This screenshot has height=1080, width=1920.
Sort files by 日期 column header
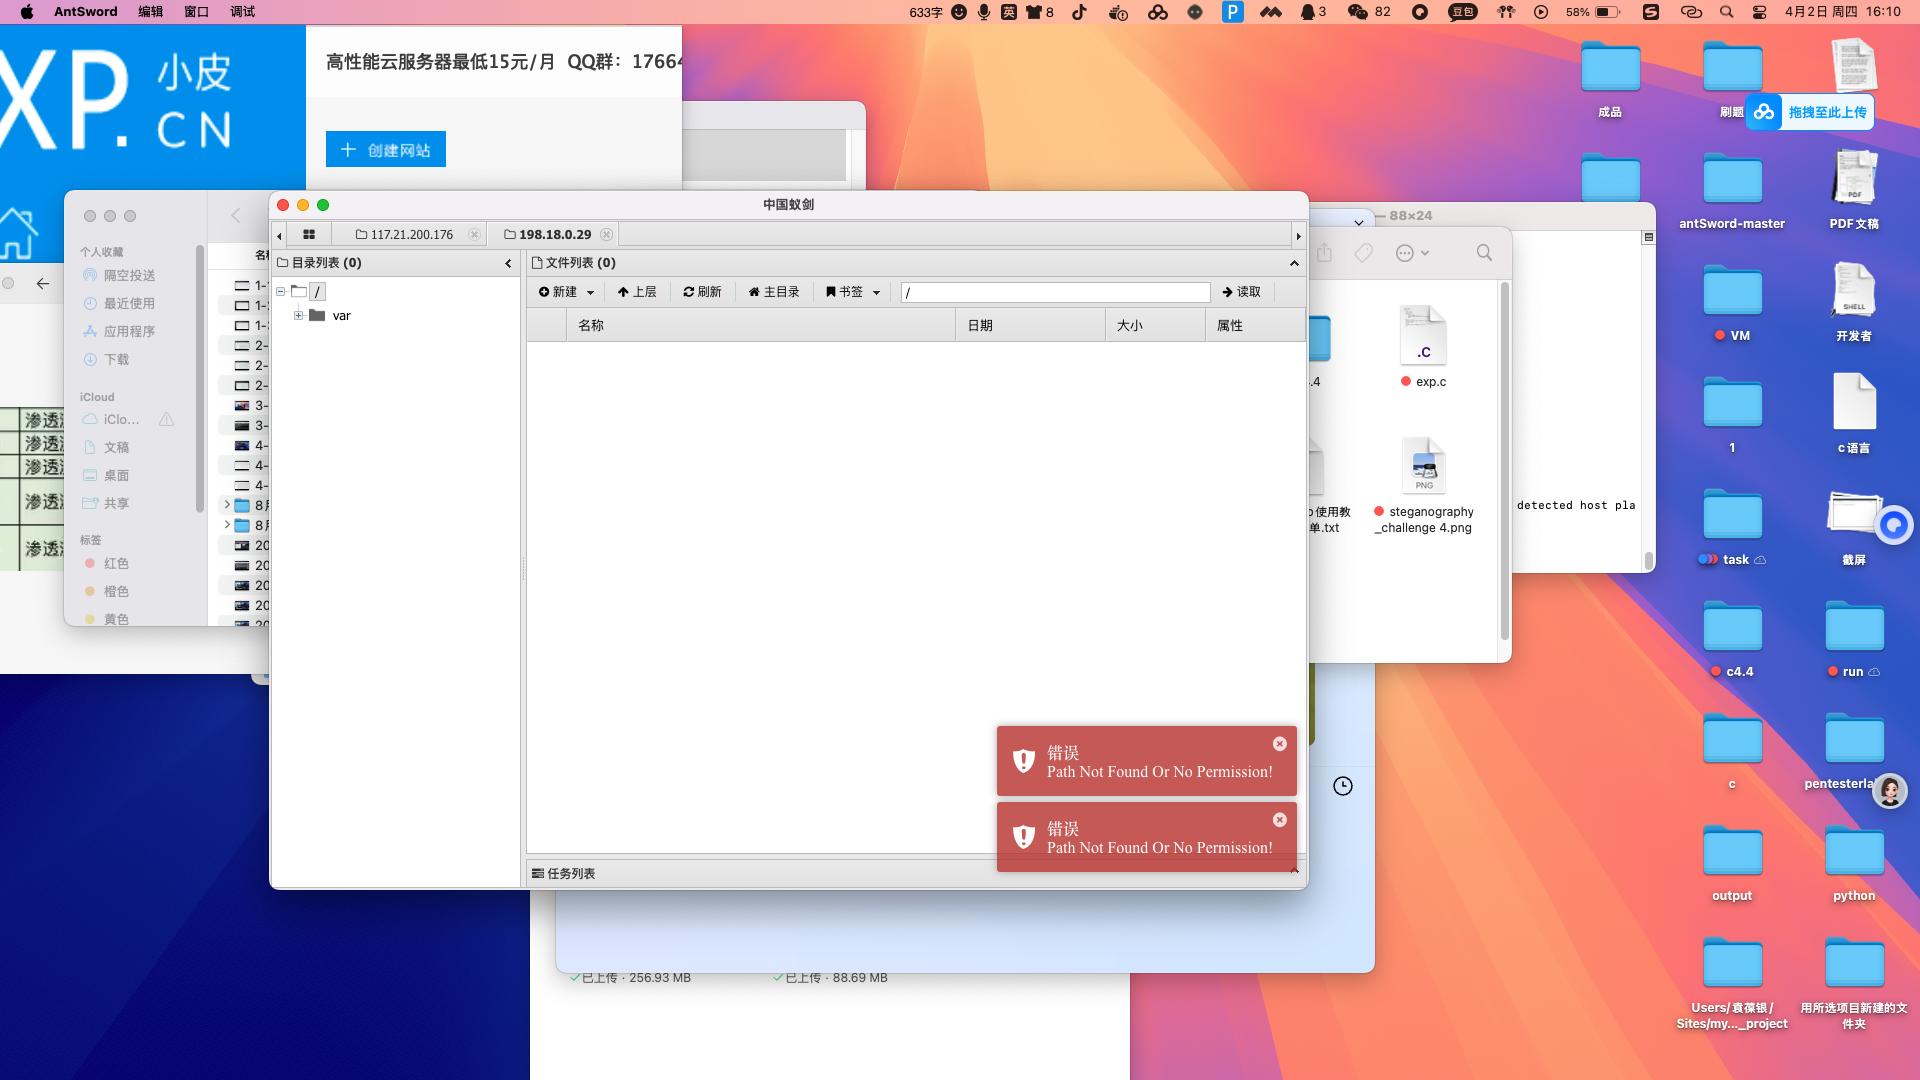(x=1030, y=325)
